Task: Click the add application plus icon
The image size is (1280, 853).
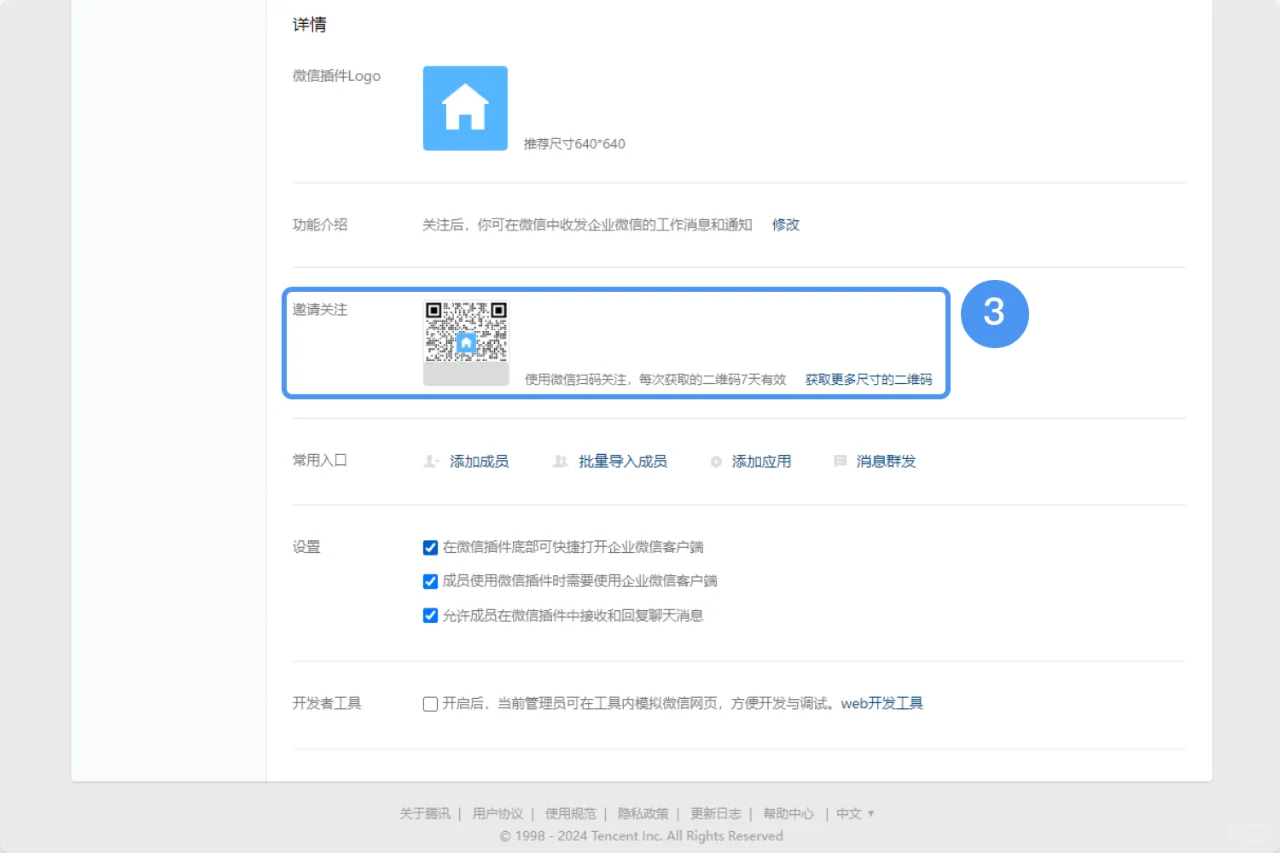Action: [716, 461]
